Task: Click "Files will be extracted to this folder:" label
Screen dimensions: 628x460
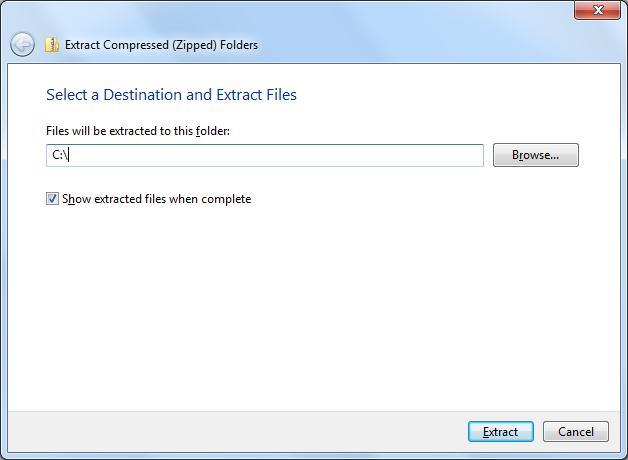Action: point(138,131)
